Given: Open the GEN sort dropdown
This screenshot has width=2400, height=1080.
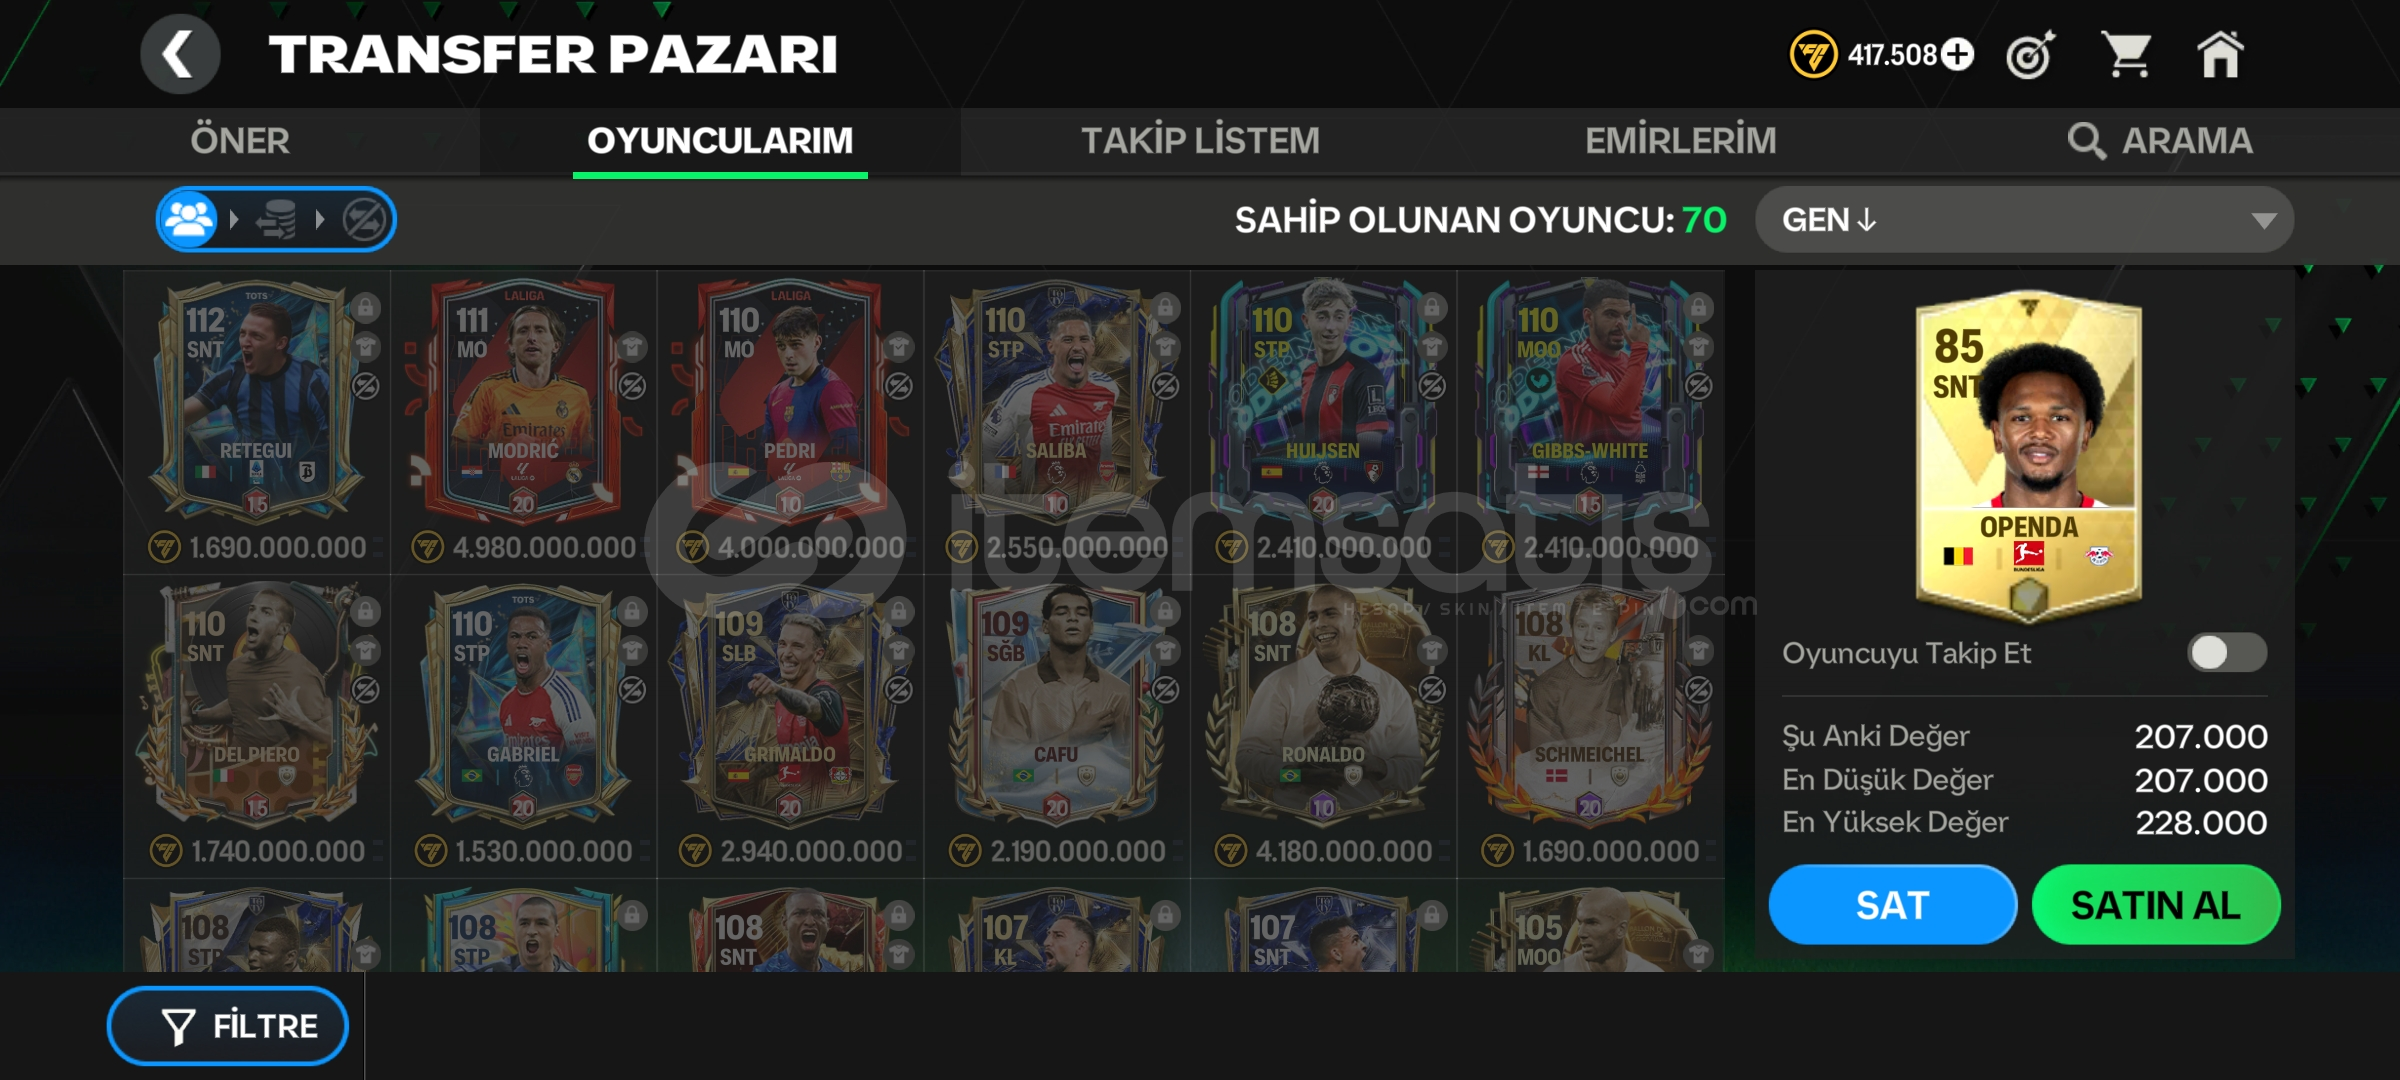Looking at the screenshot, I should [2024, 220].
